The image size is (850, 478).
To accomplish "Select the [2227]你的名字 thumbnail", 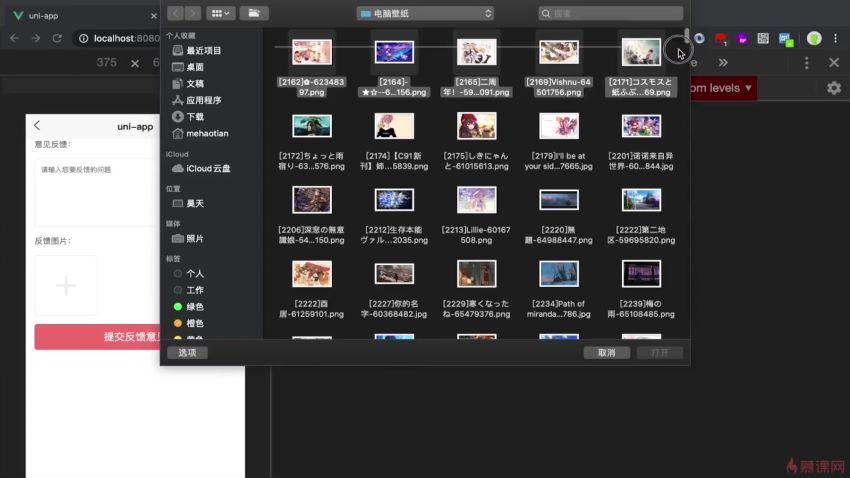I will (394, 274).
